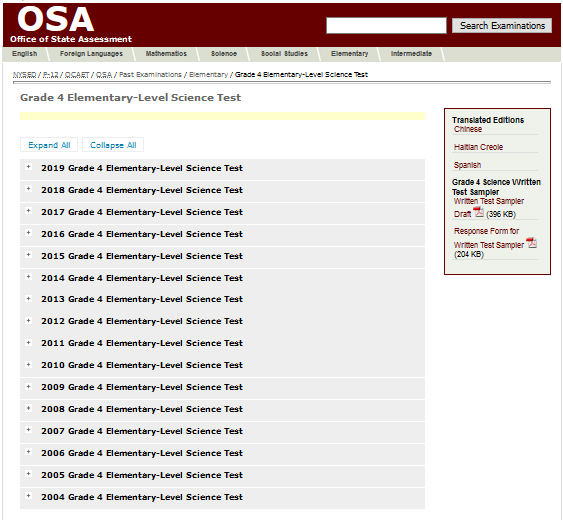Open the Response Form for Written Test Sampler link
The width and height of the screenshot is (563, 520).
(x=489, y=238)
